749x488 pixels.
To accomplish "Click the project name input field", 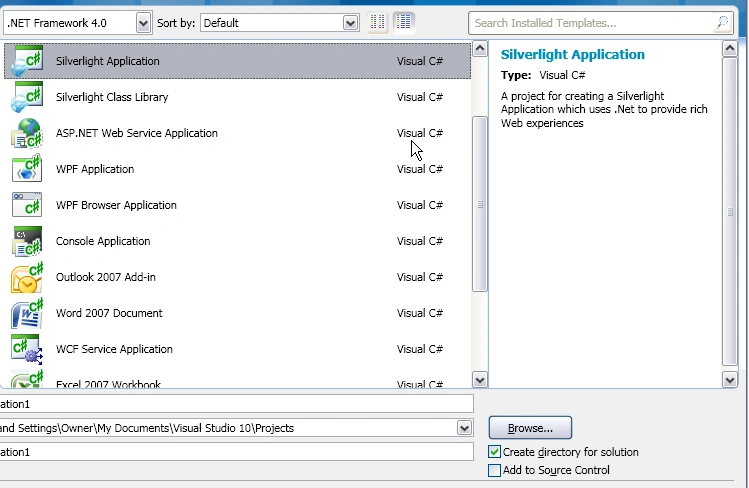I will click(x=236, y=404).
